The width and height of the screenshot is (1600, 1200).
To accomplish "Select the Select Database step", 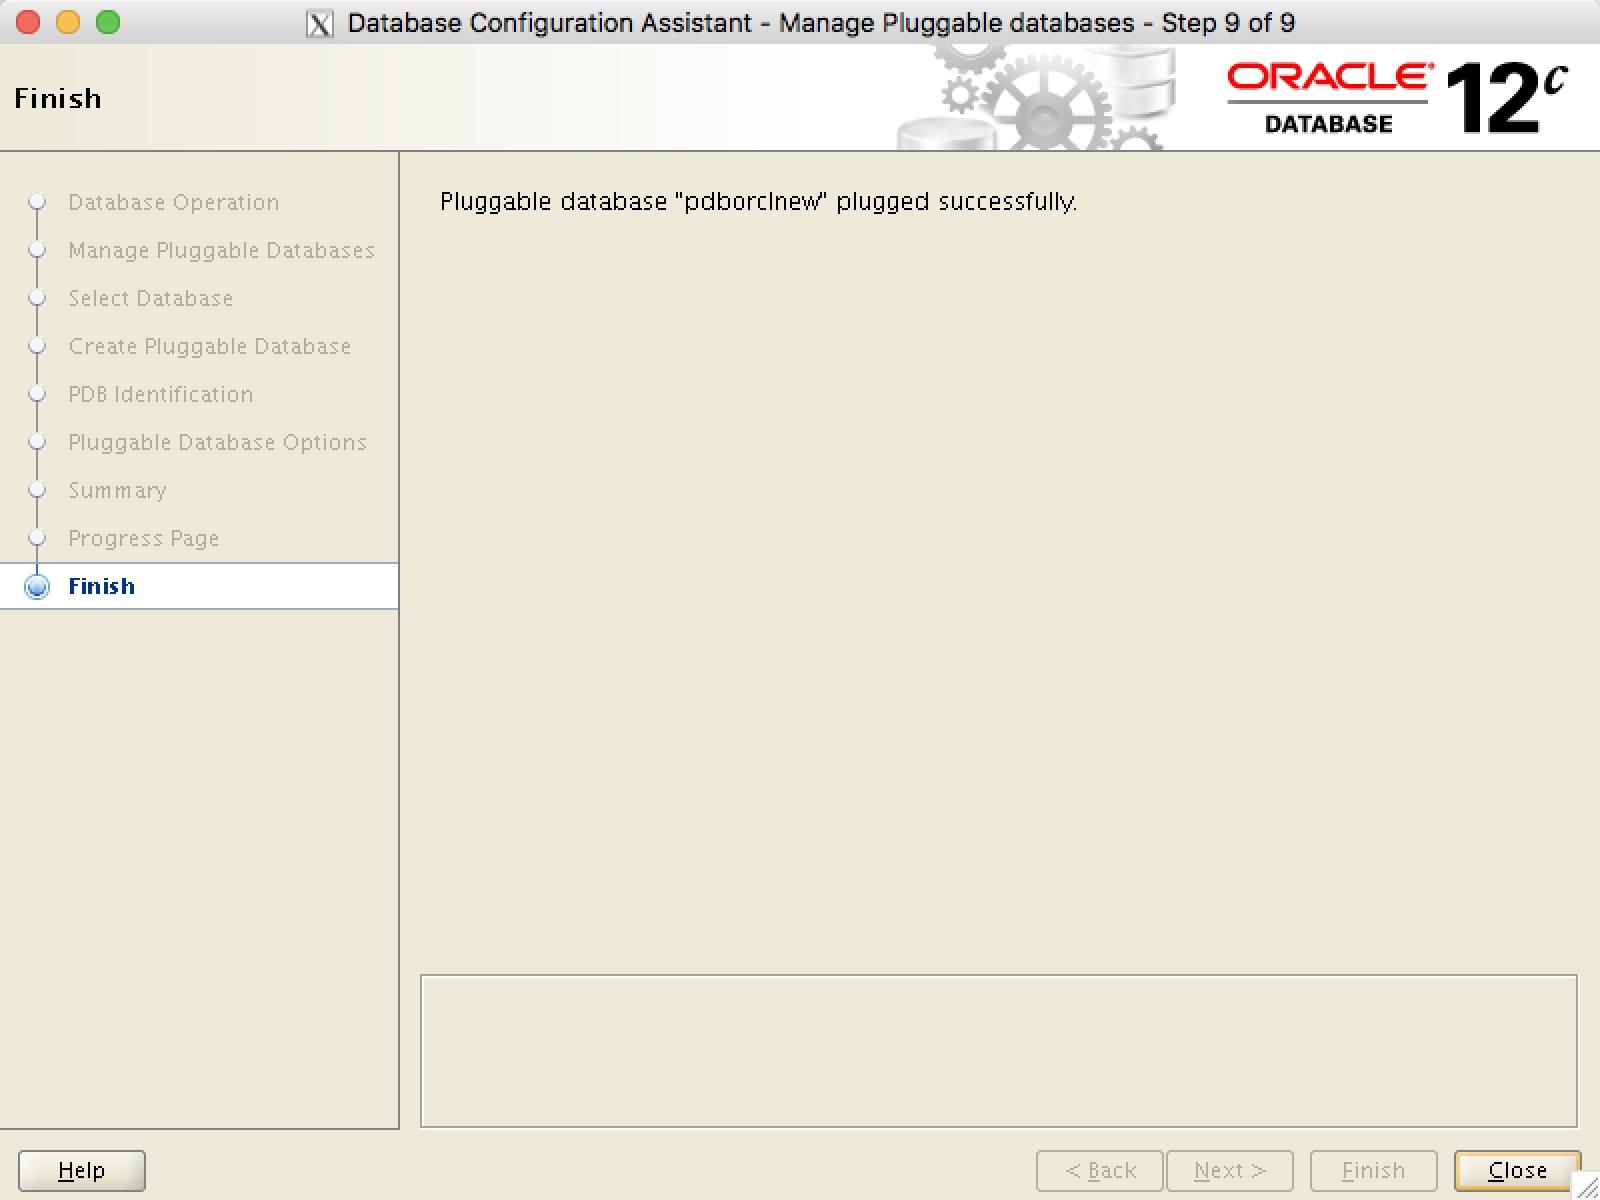I will (x=150, y=298).
